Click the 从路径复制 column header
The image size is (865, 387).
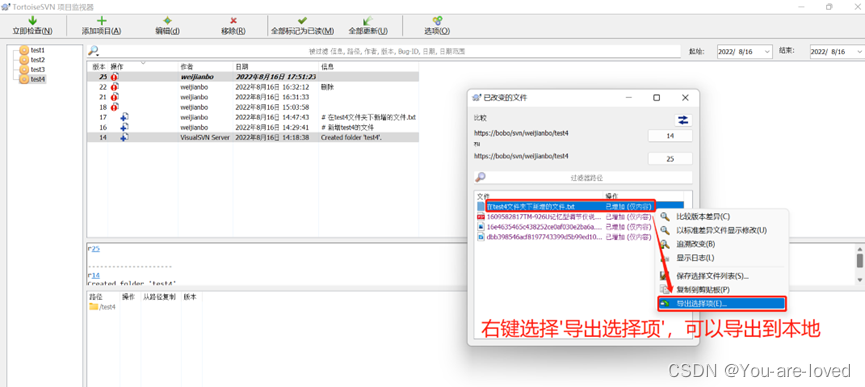tap(159, 297)
